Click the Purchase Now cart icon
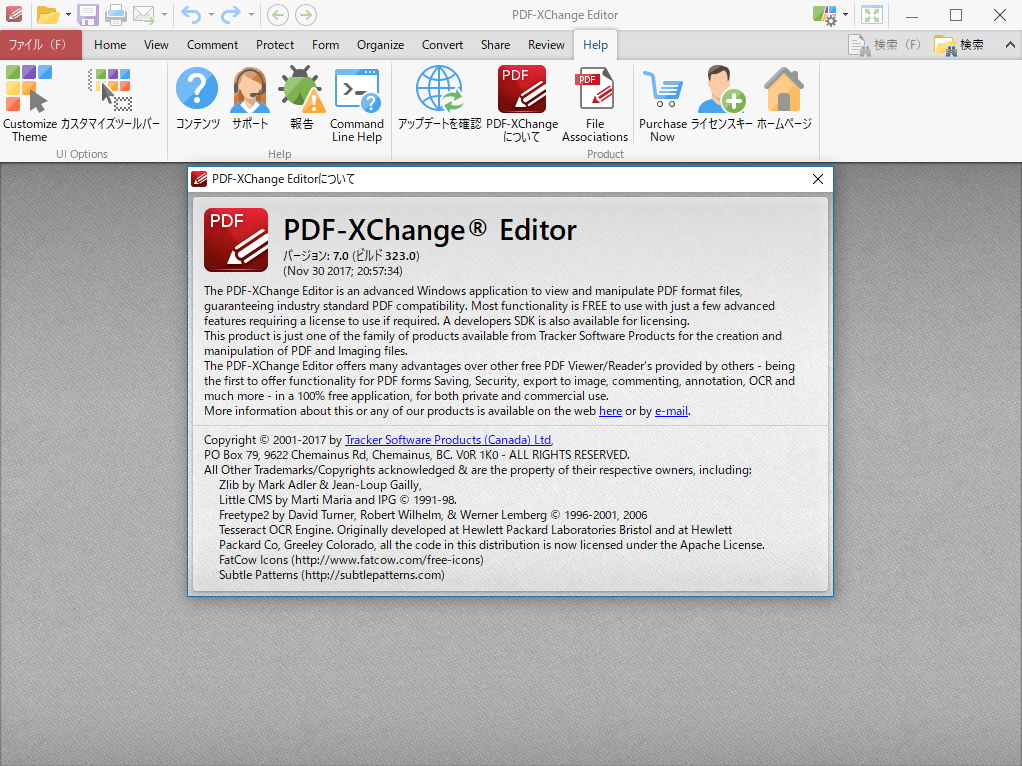 click(x=662, y=104)
